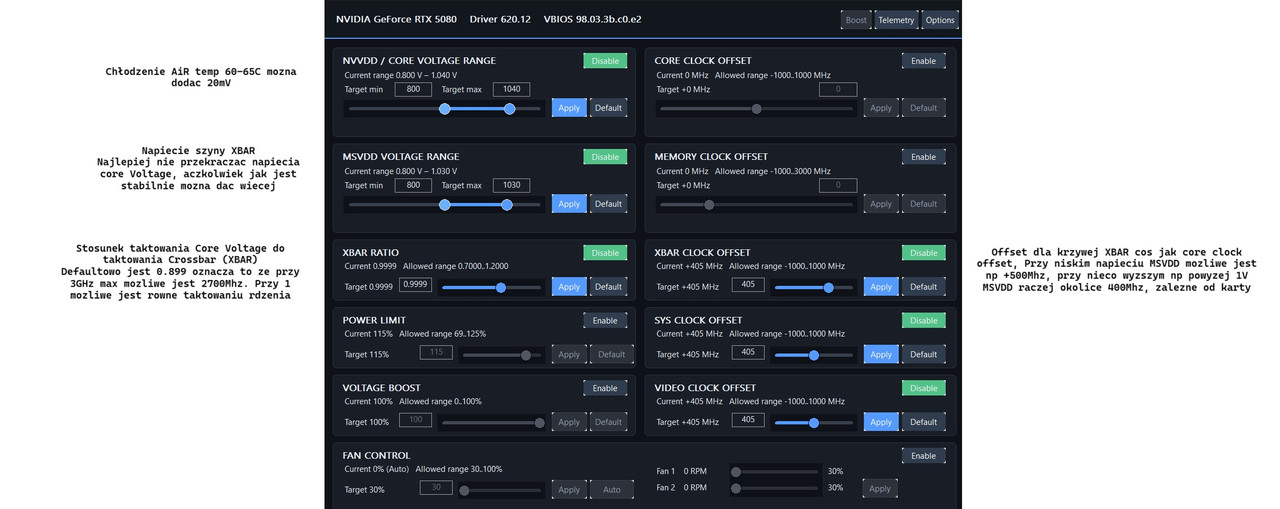Enable Fan Control
This screenshot has height=509, width=1280.
[923, 456]
